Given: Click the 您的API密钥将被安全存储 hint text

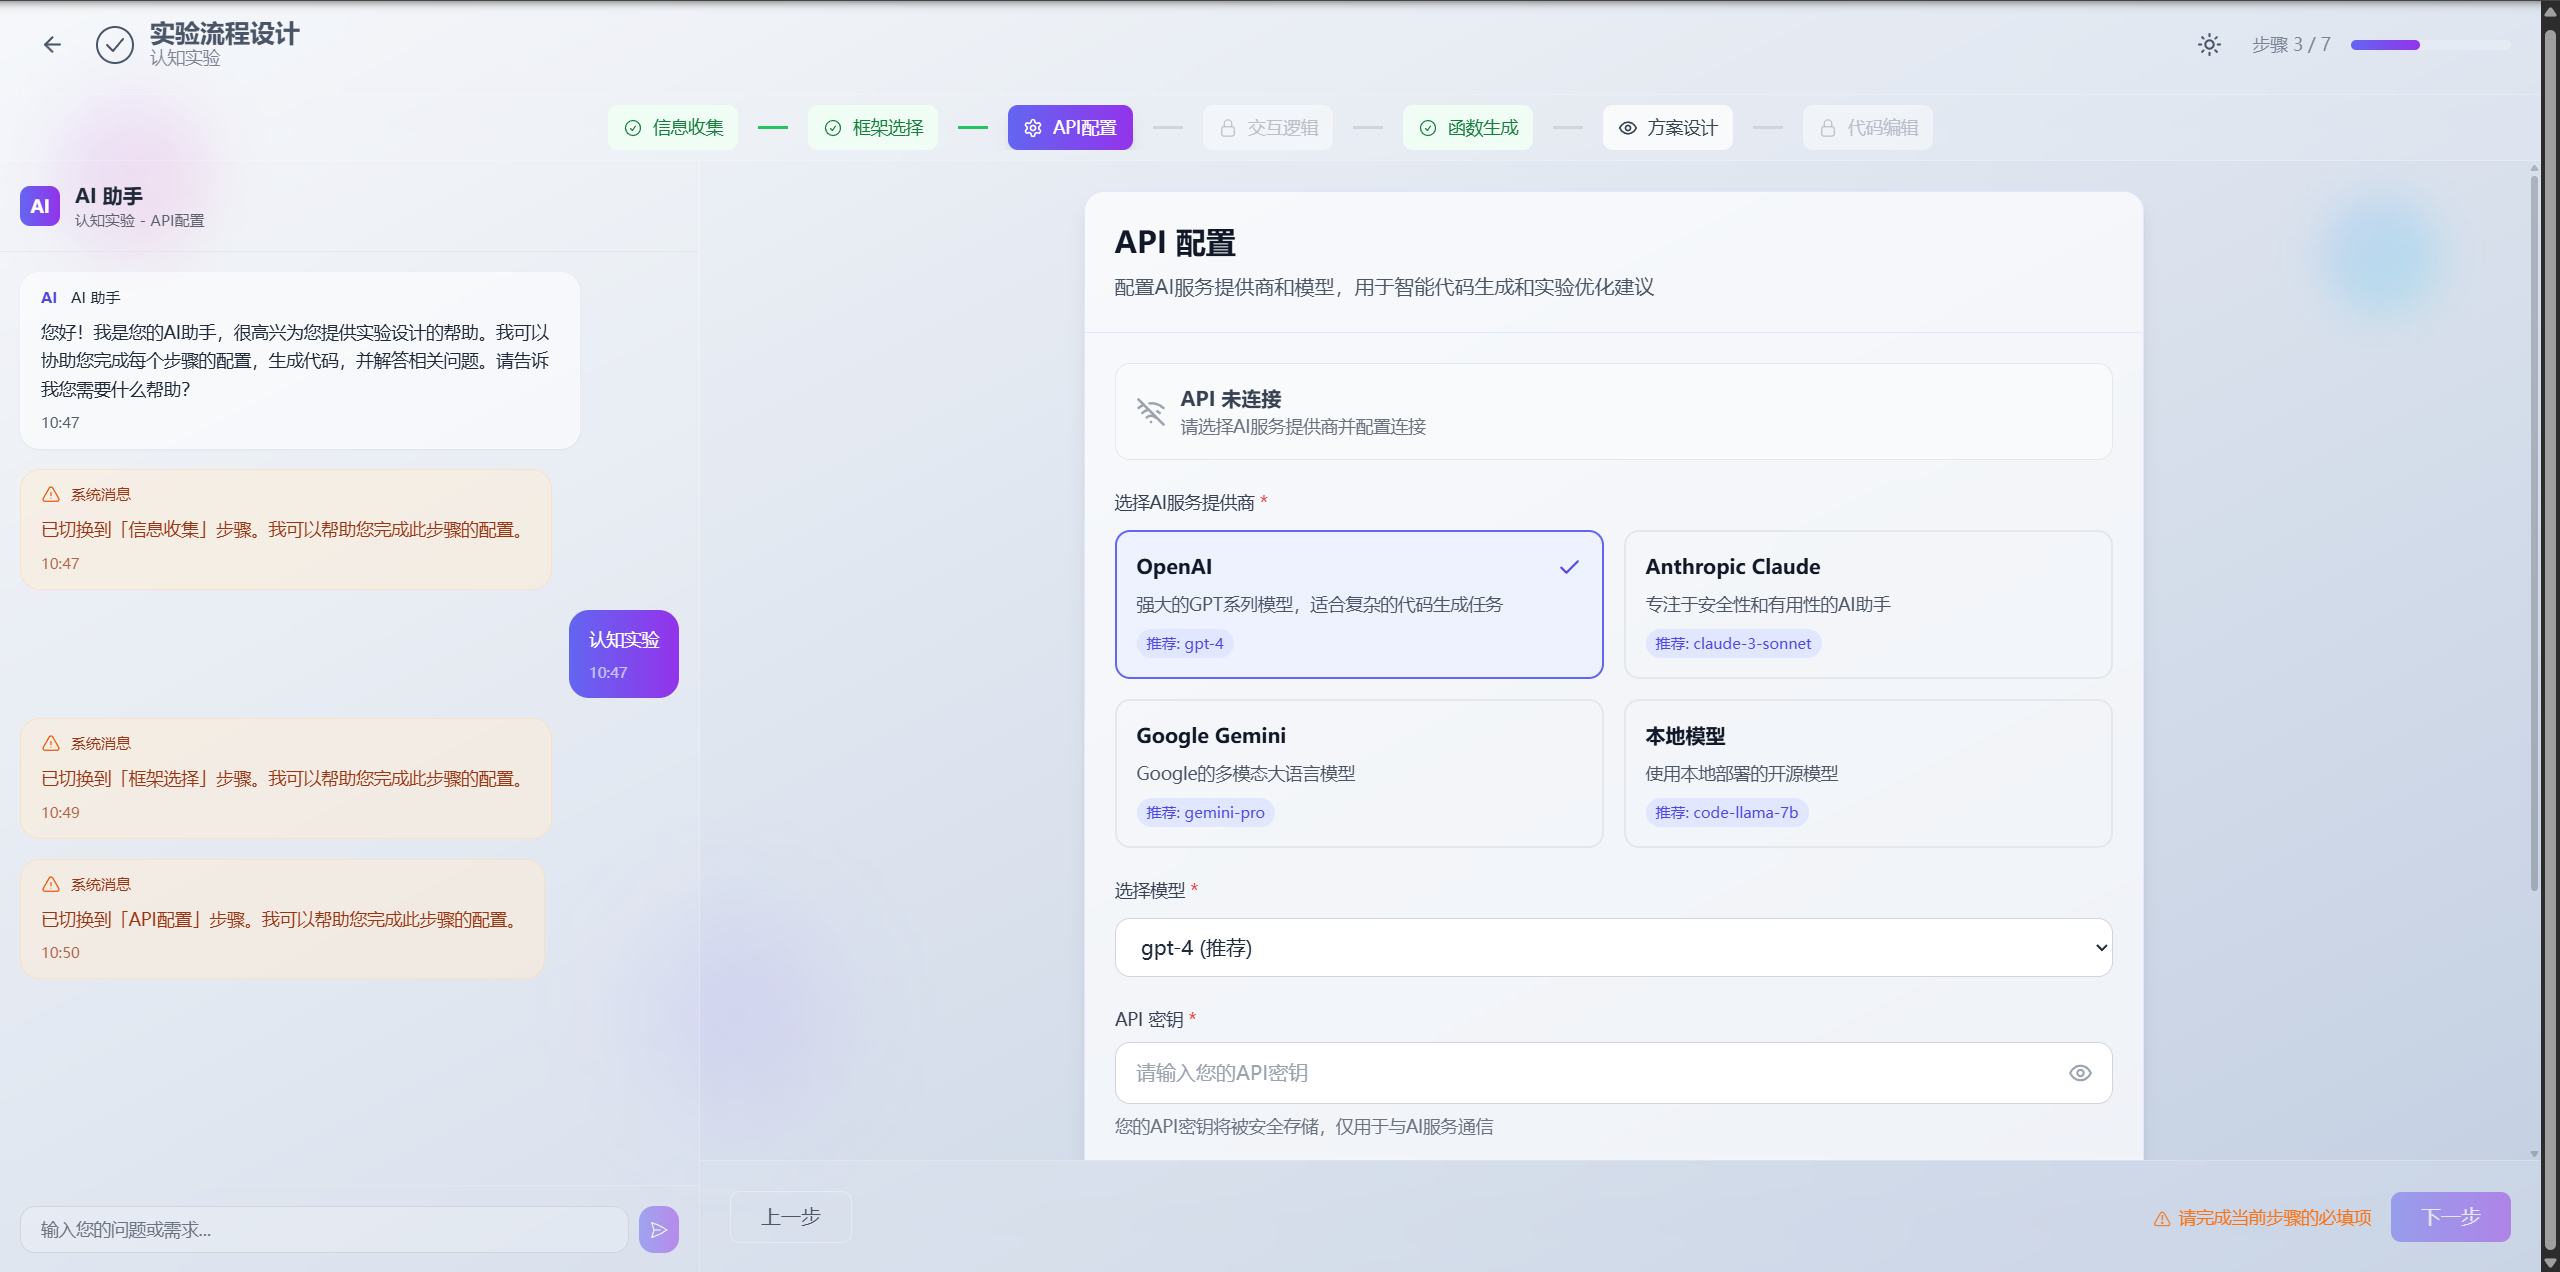Looking at the screenshot, I should click(1304, 1127).
